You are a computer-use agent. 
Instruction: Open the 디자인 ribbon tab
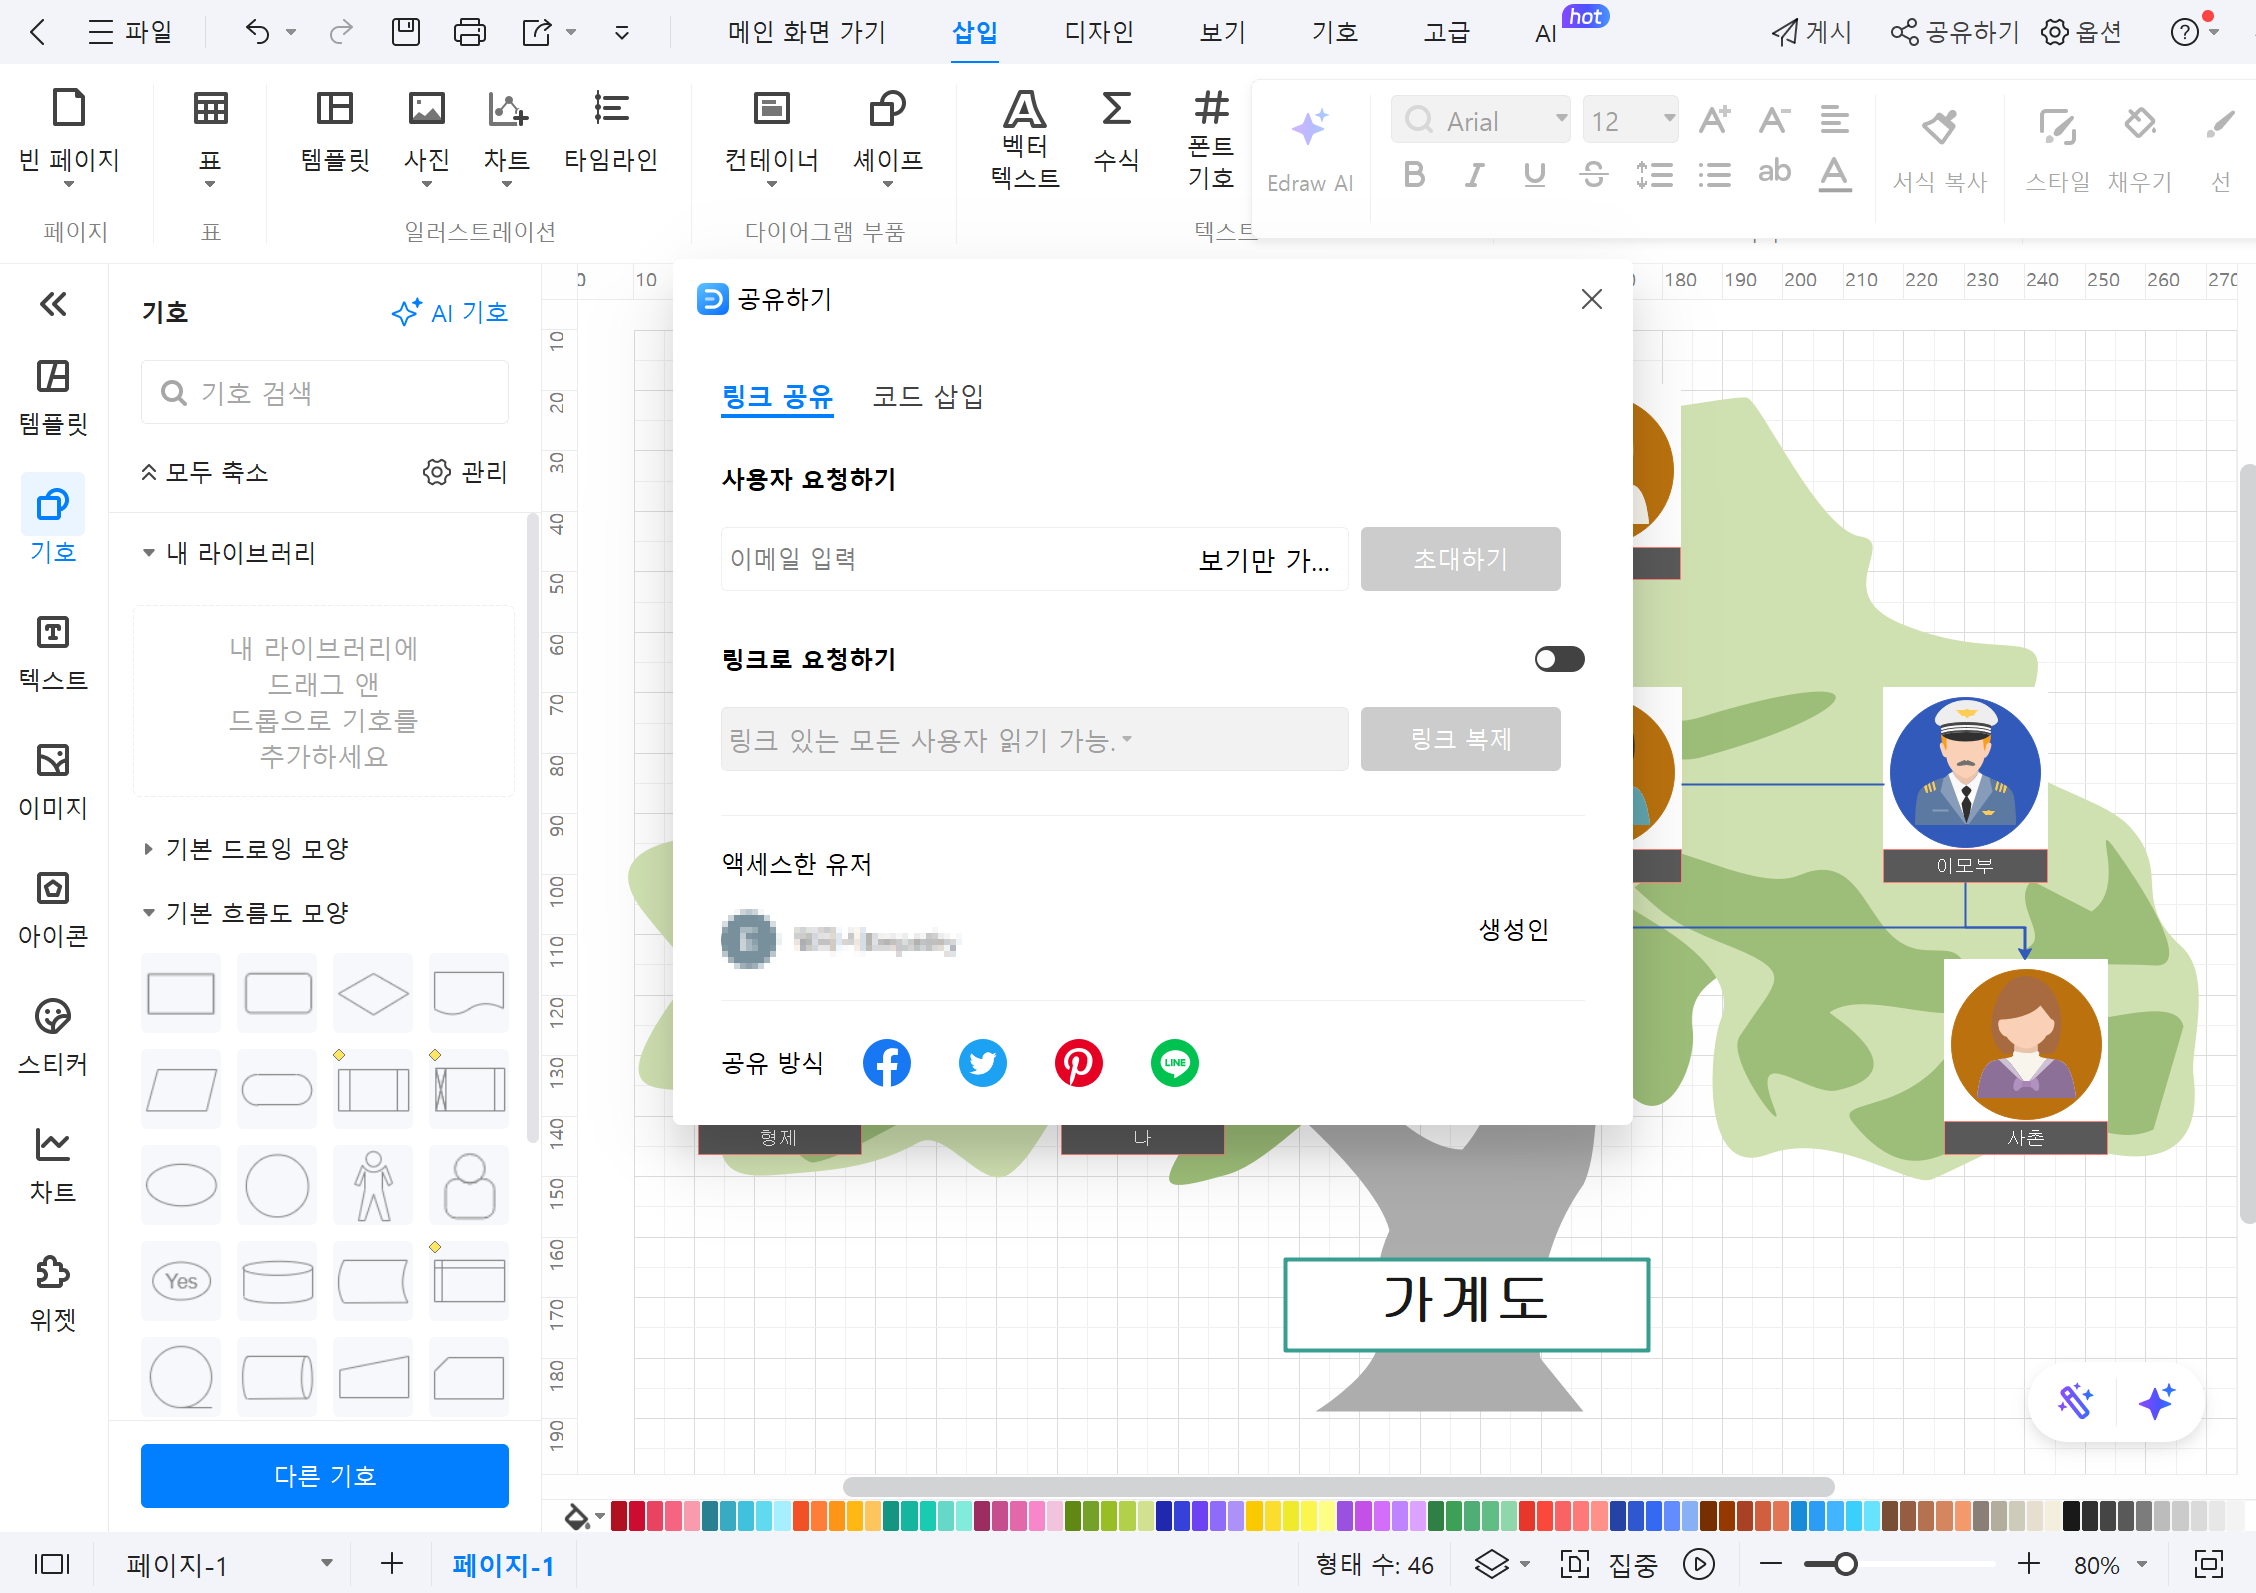pos(1099,32)
